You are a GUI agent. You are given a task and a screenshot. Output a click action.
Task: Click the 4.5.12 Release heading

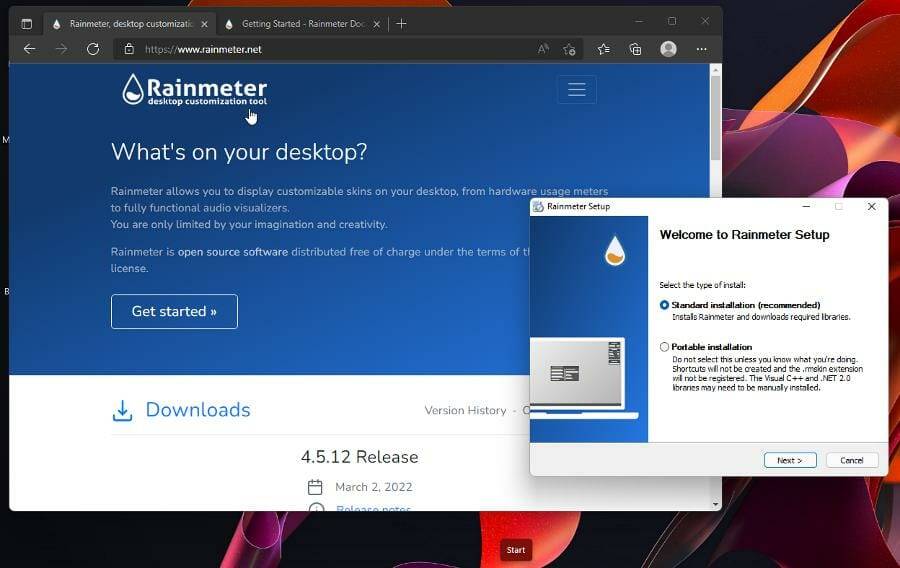pos(359,457)
